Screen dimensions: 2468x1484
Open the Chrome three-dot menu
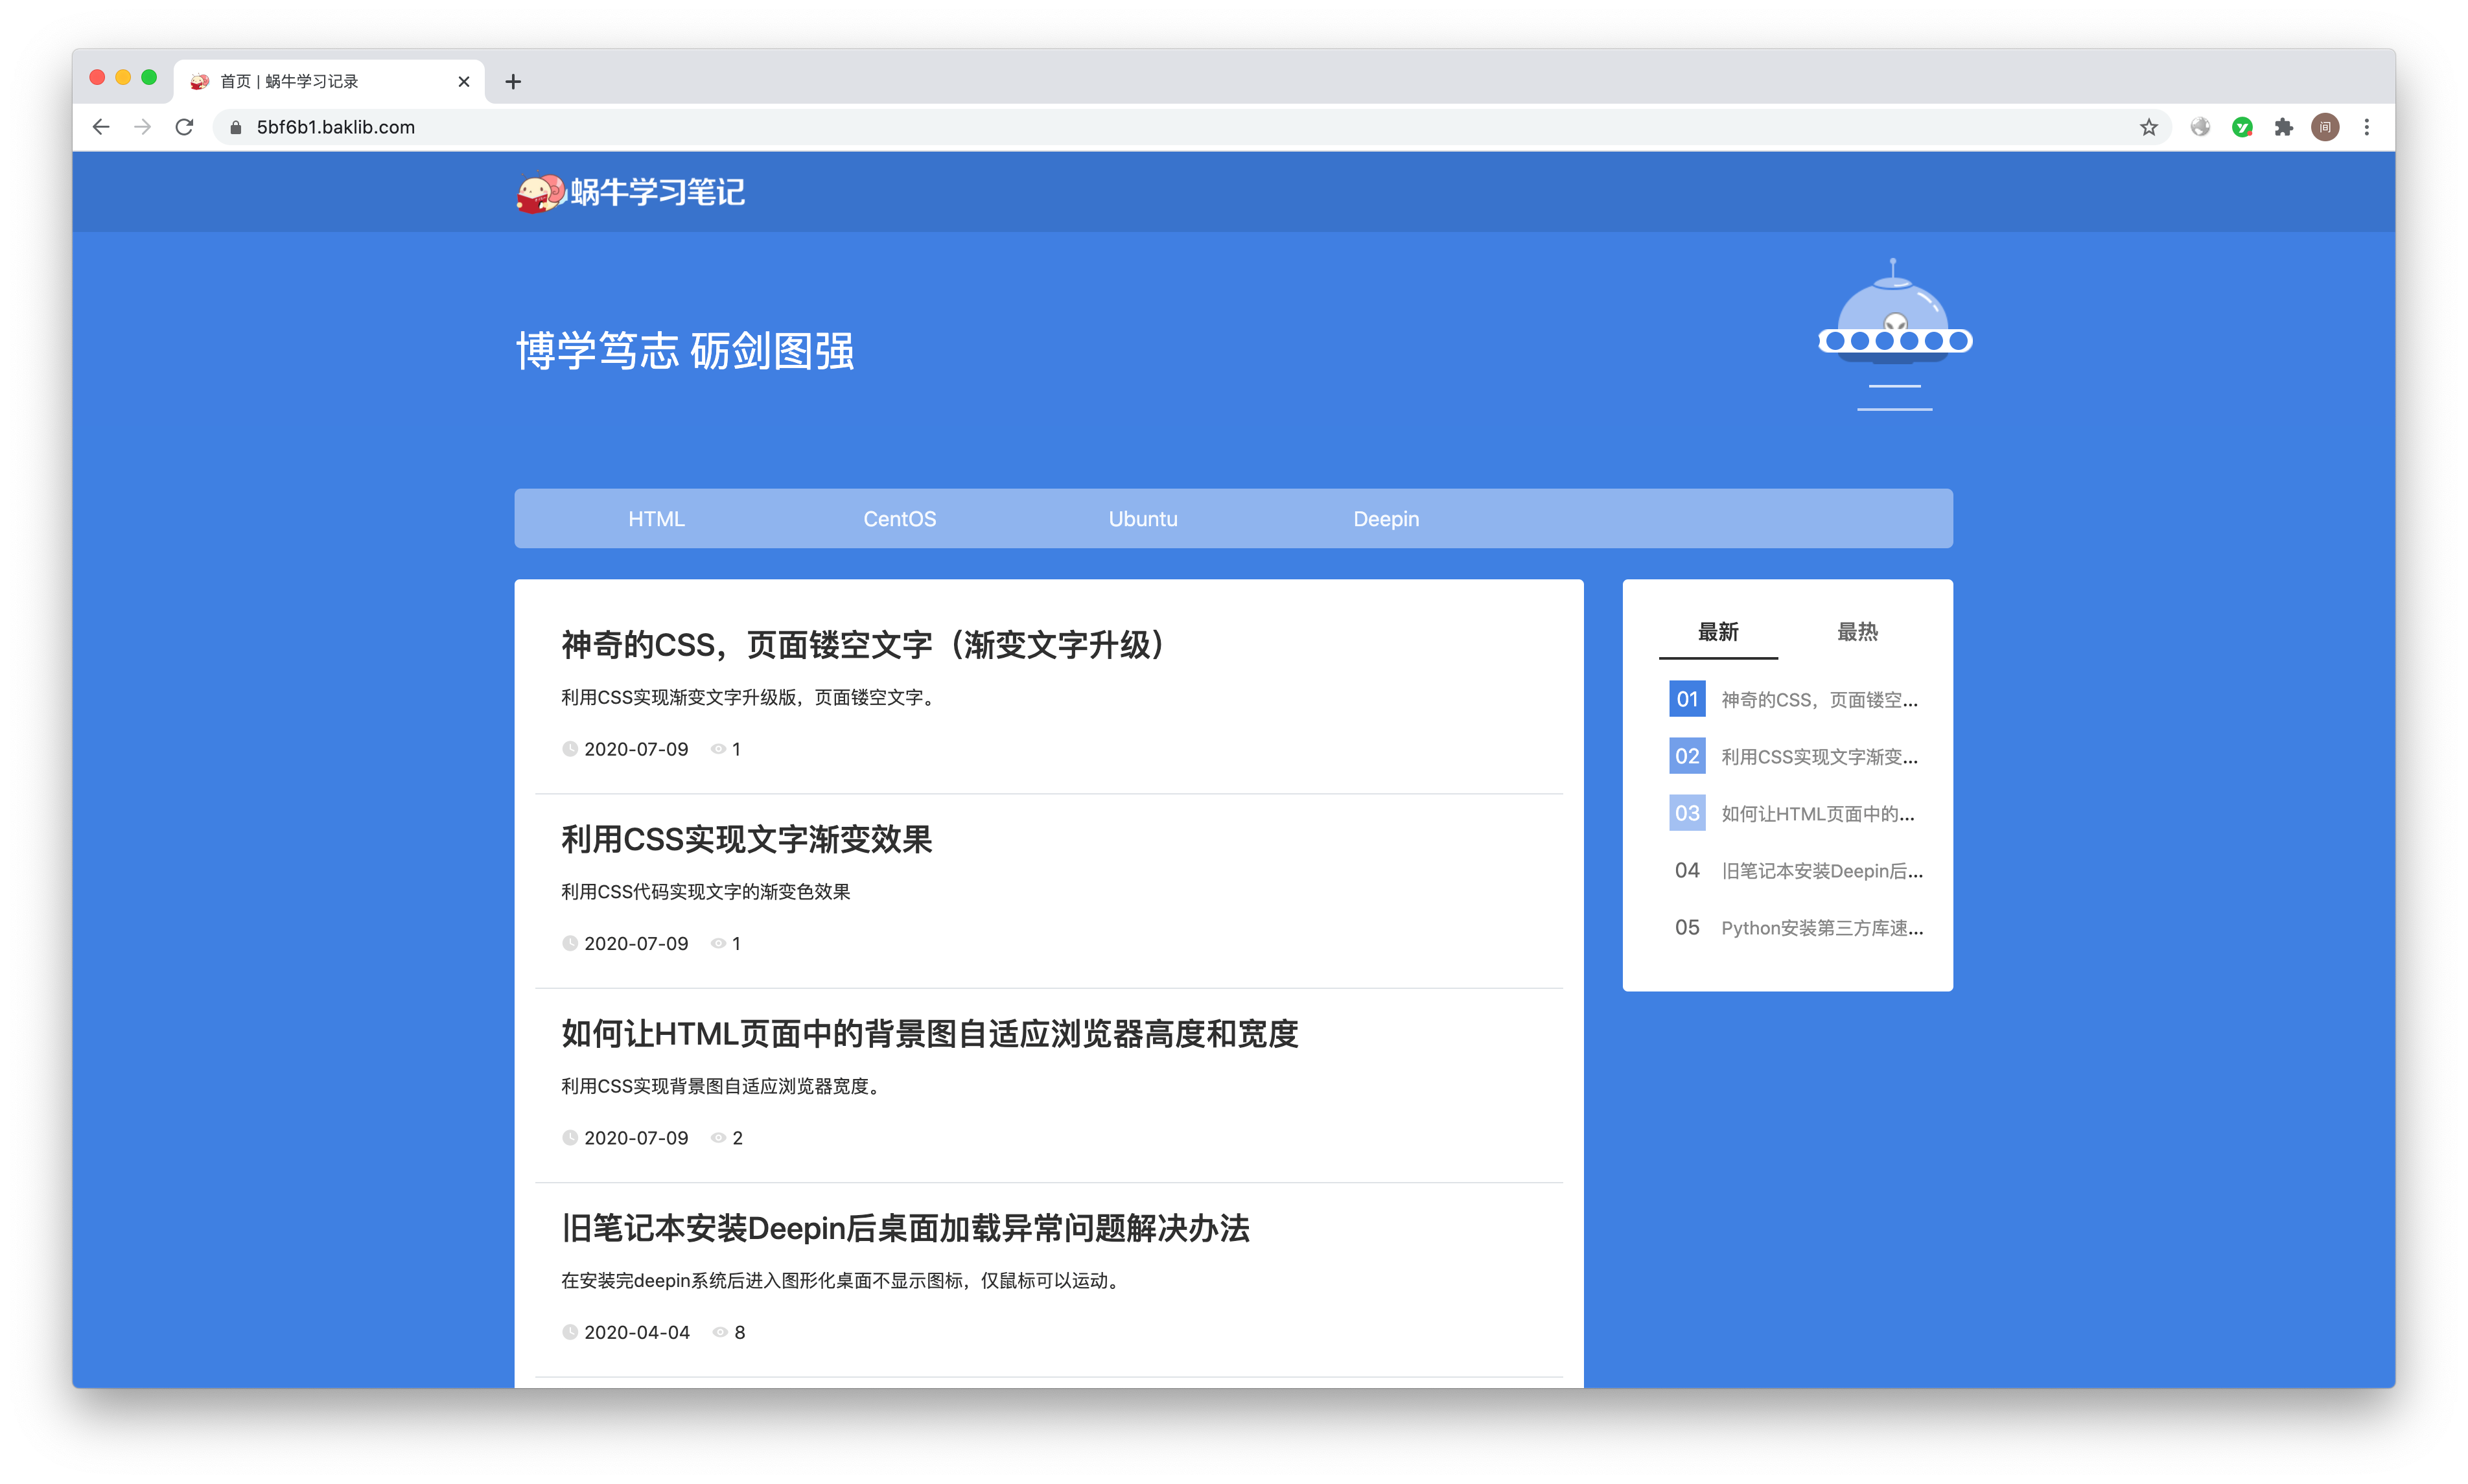coord(2366,127)
